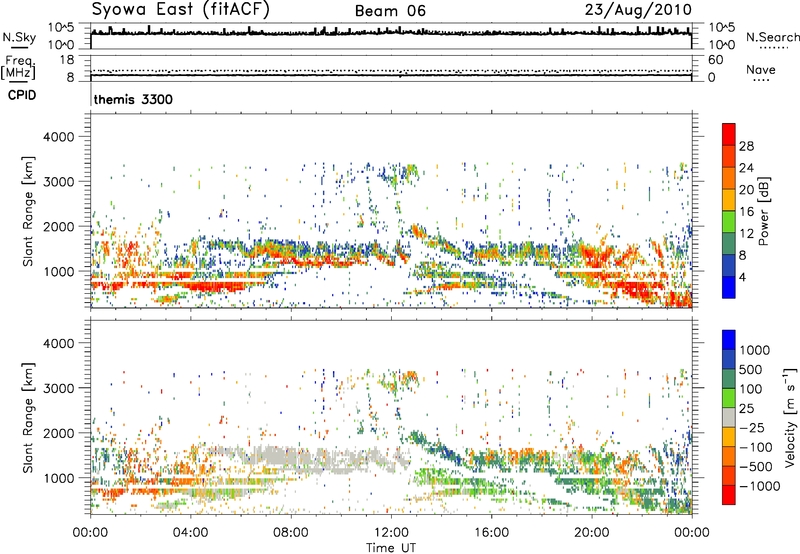Click the 'Time UT' axis title

coord(391,548)
